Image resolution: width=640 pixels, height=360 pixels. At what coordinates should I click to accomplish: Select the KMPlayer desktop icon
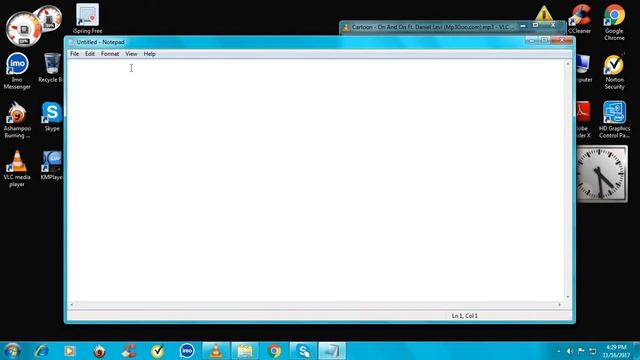[51, 165]
